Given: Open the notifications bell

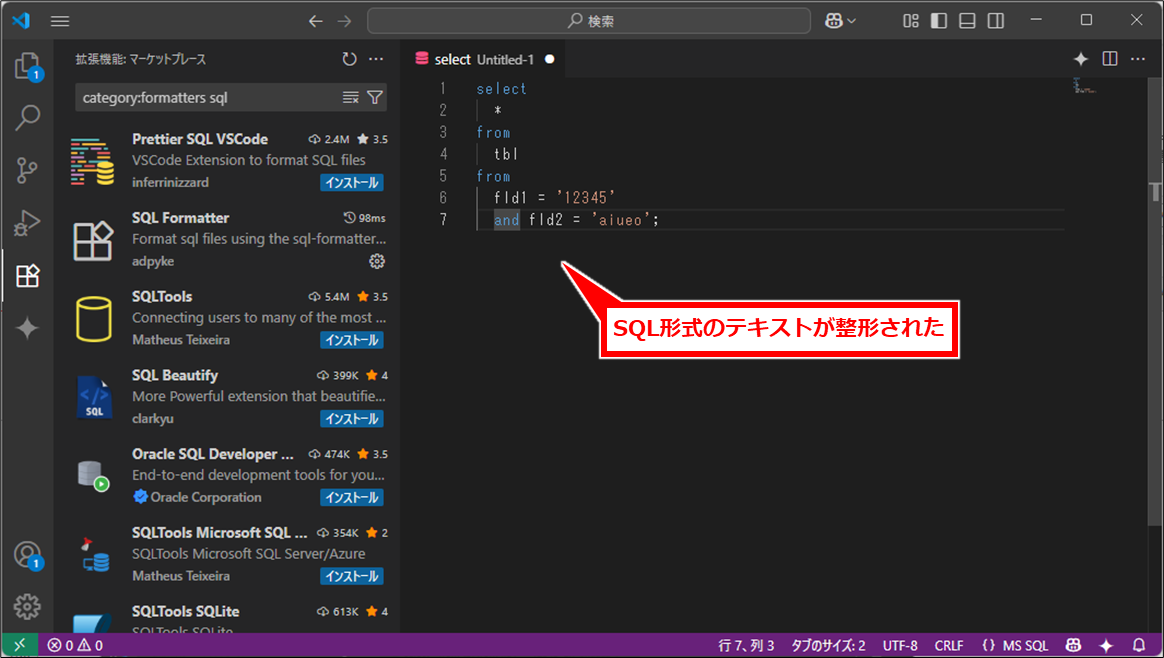Looking at the screenshot, I should click(1139, 645).
